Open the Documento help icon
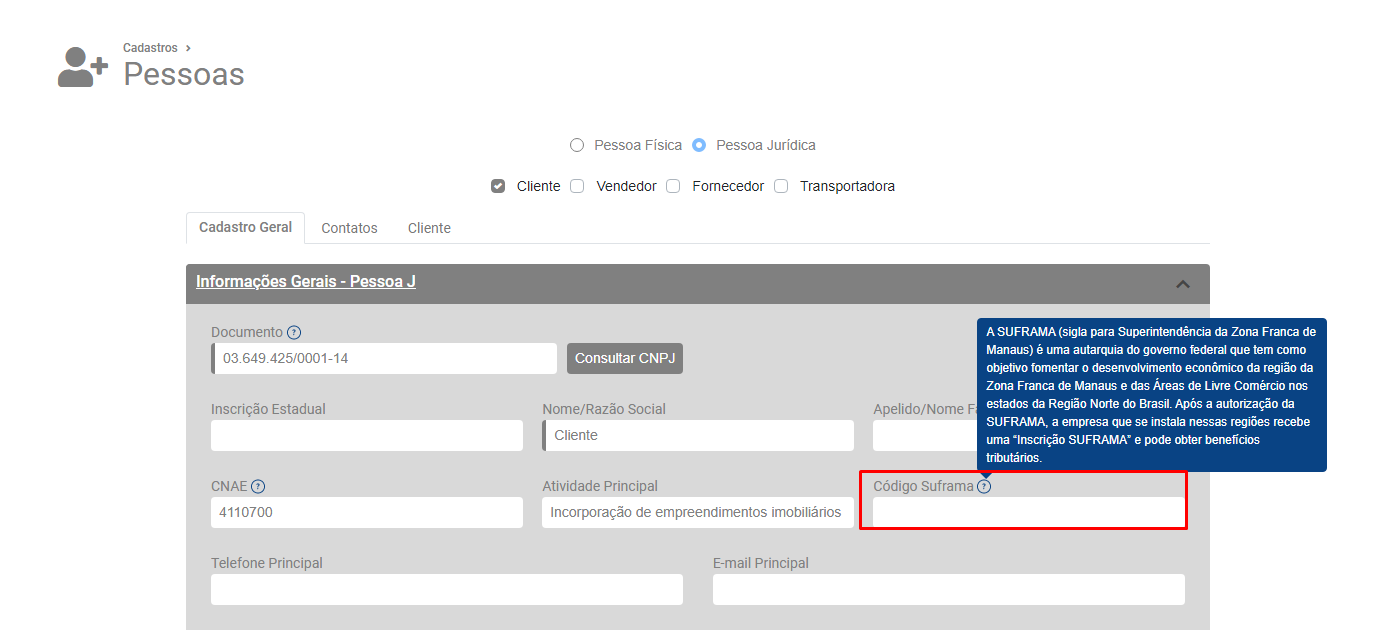The height and width of the screenshot is (630, 1375). [293, 332]
